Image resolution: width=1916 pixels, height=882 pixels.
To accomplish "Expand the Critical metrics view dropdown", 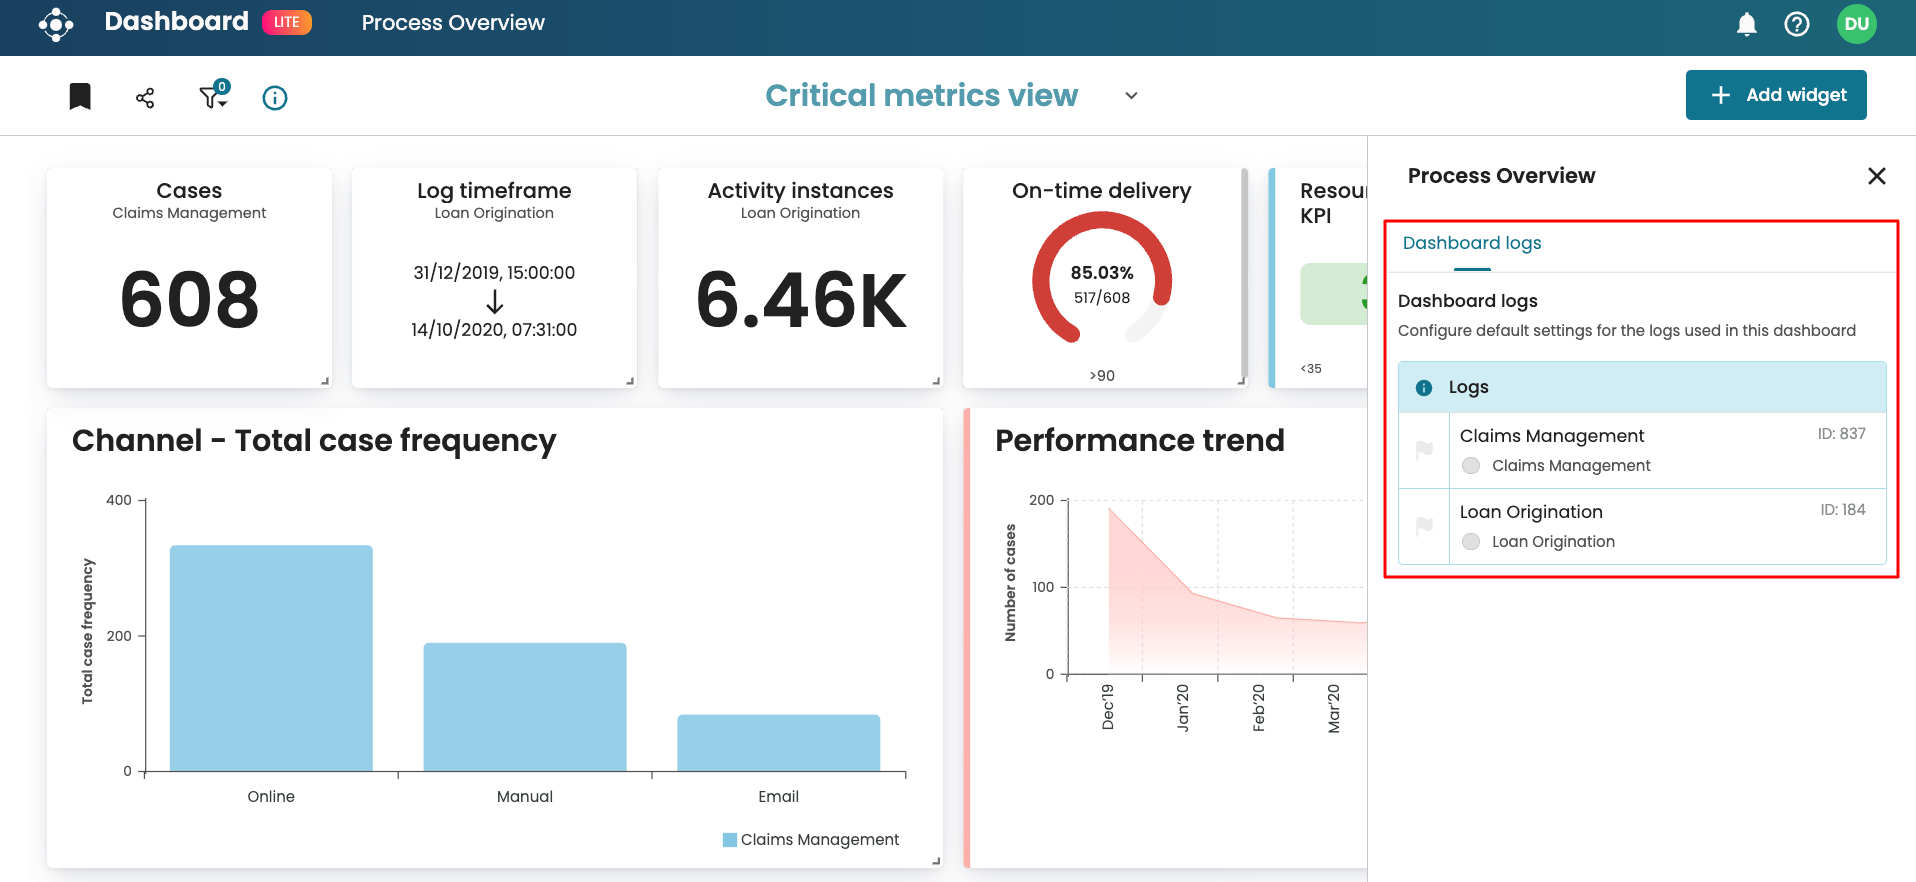I will 1131,96.
